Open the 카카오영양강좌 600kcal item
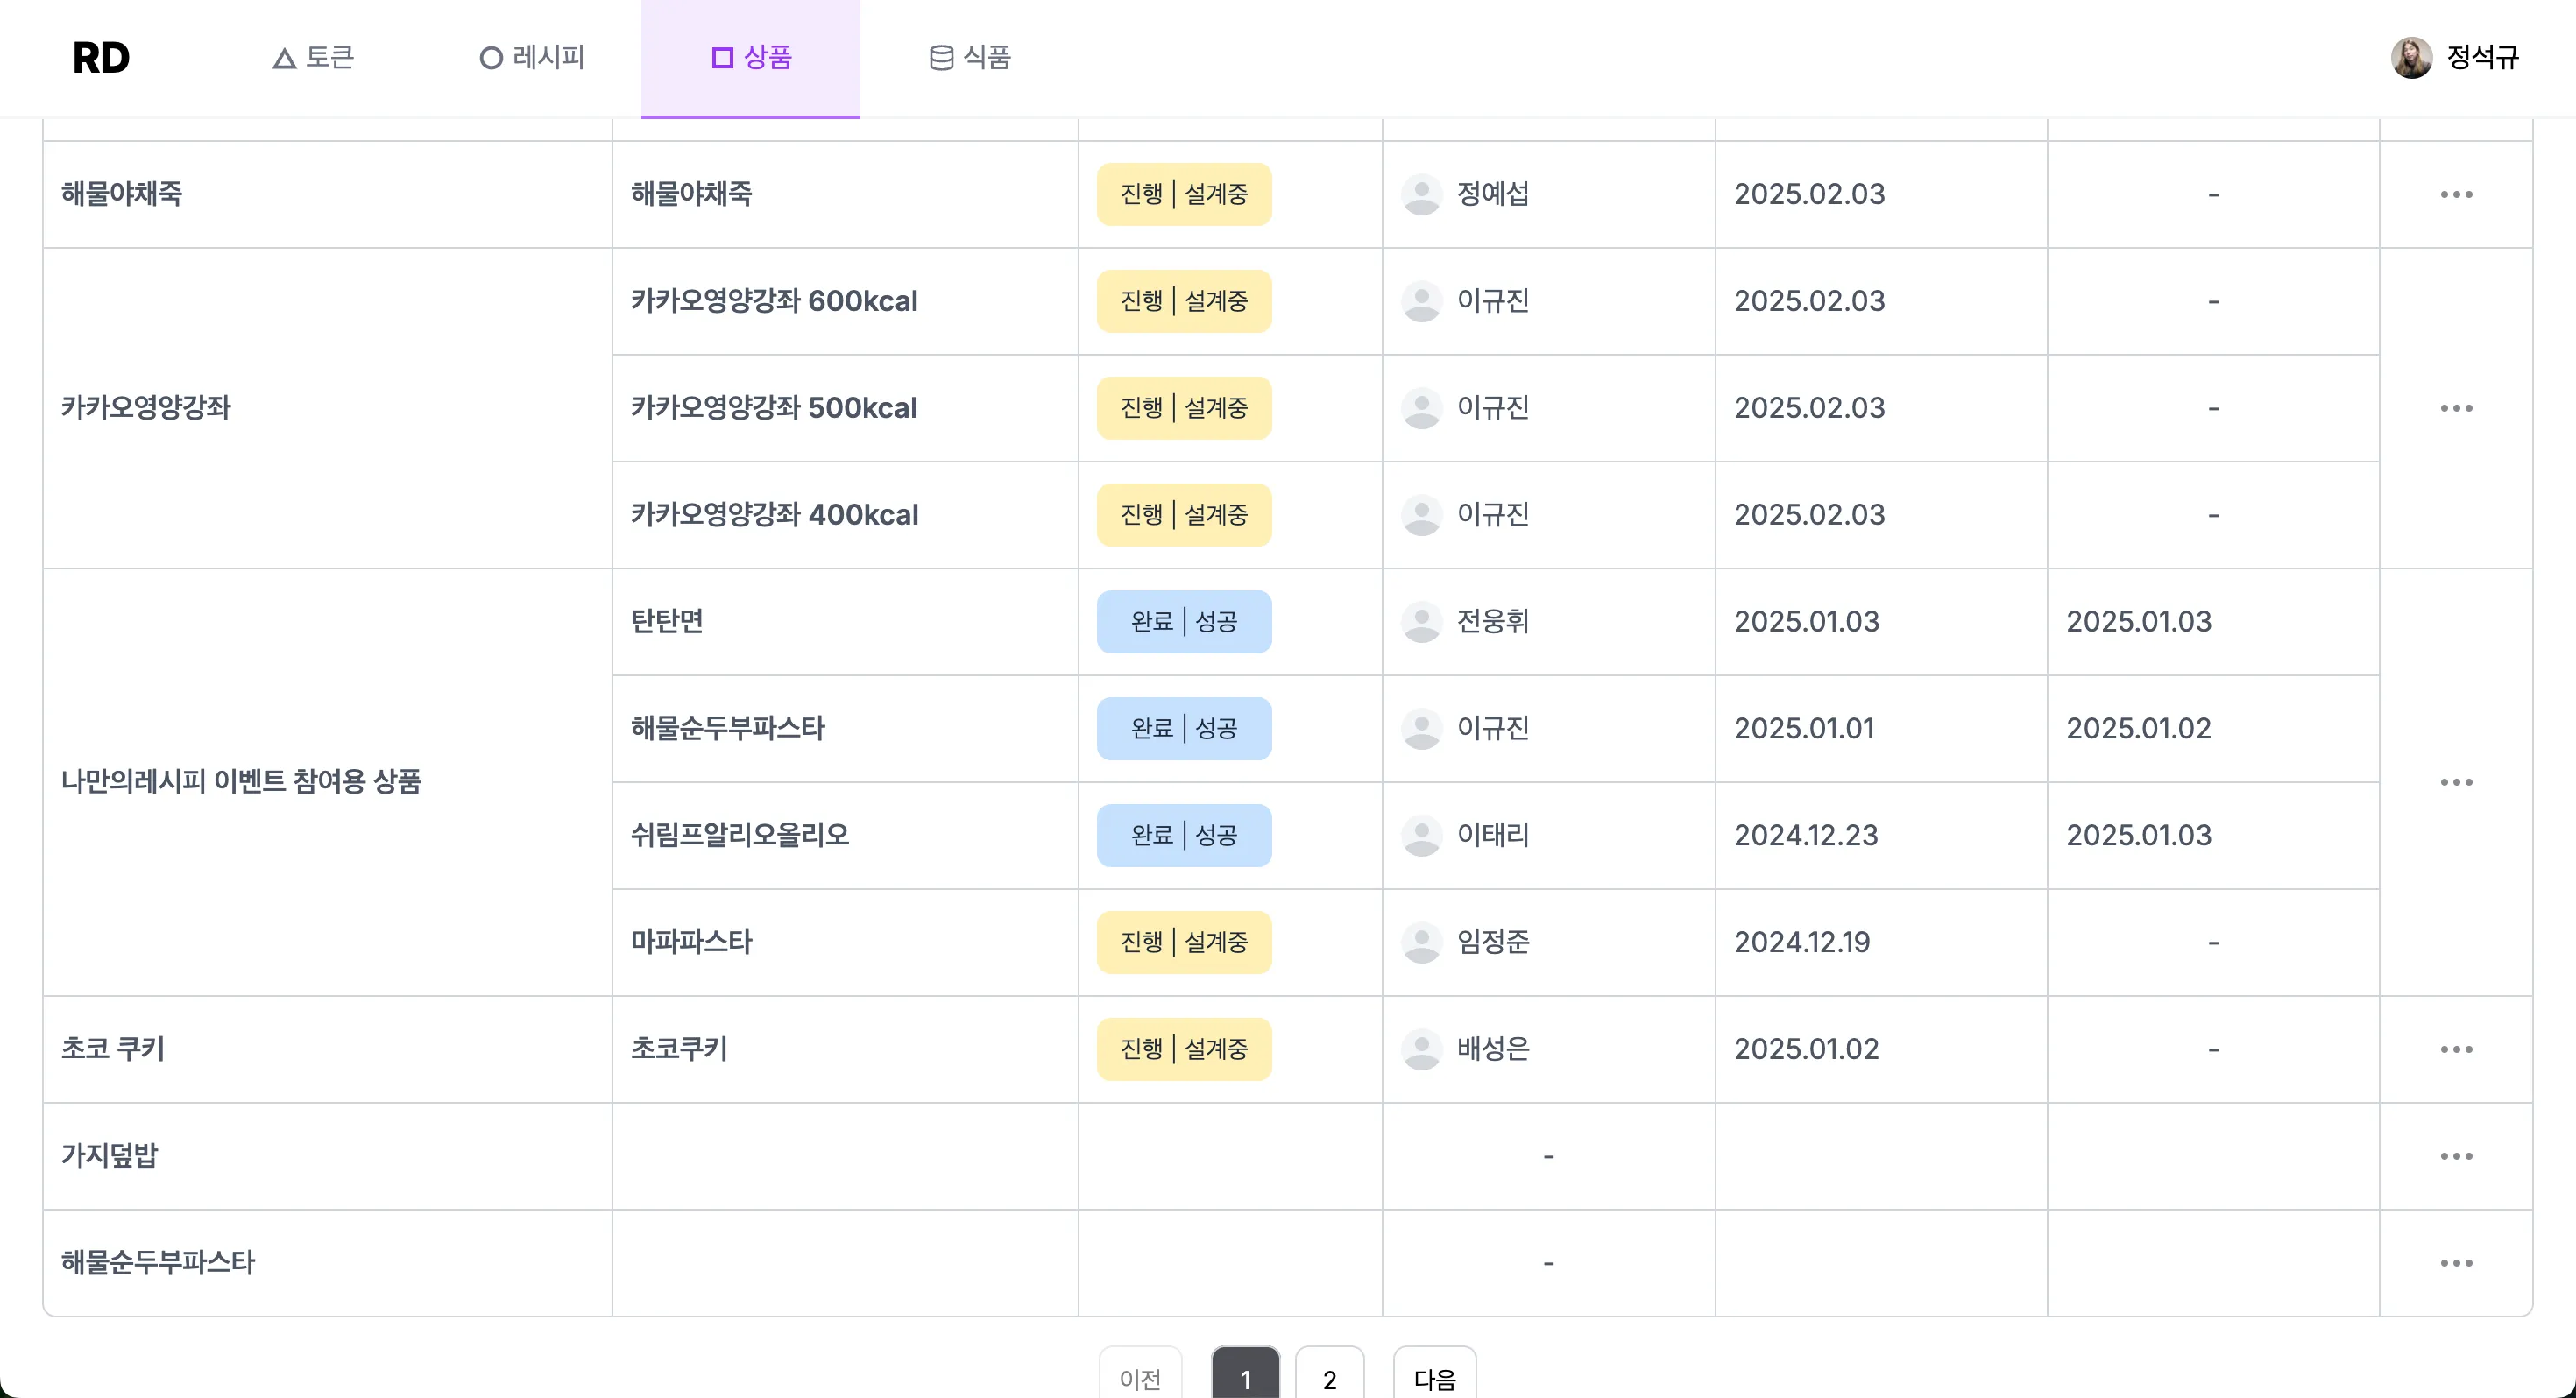This screenshot has width=2576, height=1398. [774, 301]
